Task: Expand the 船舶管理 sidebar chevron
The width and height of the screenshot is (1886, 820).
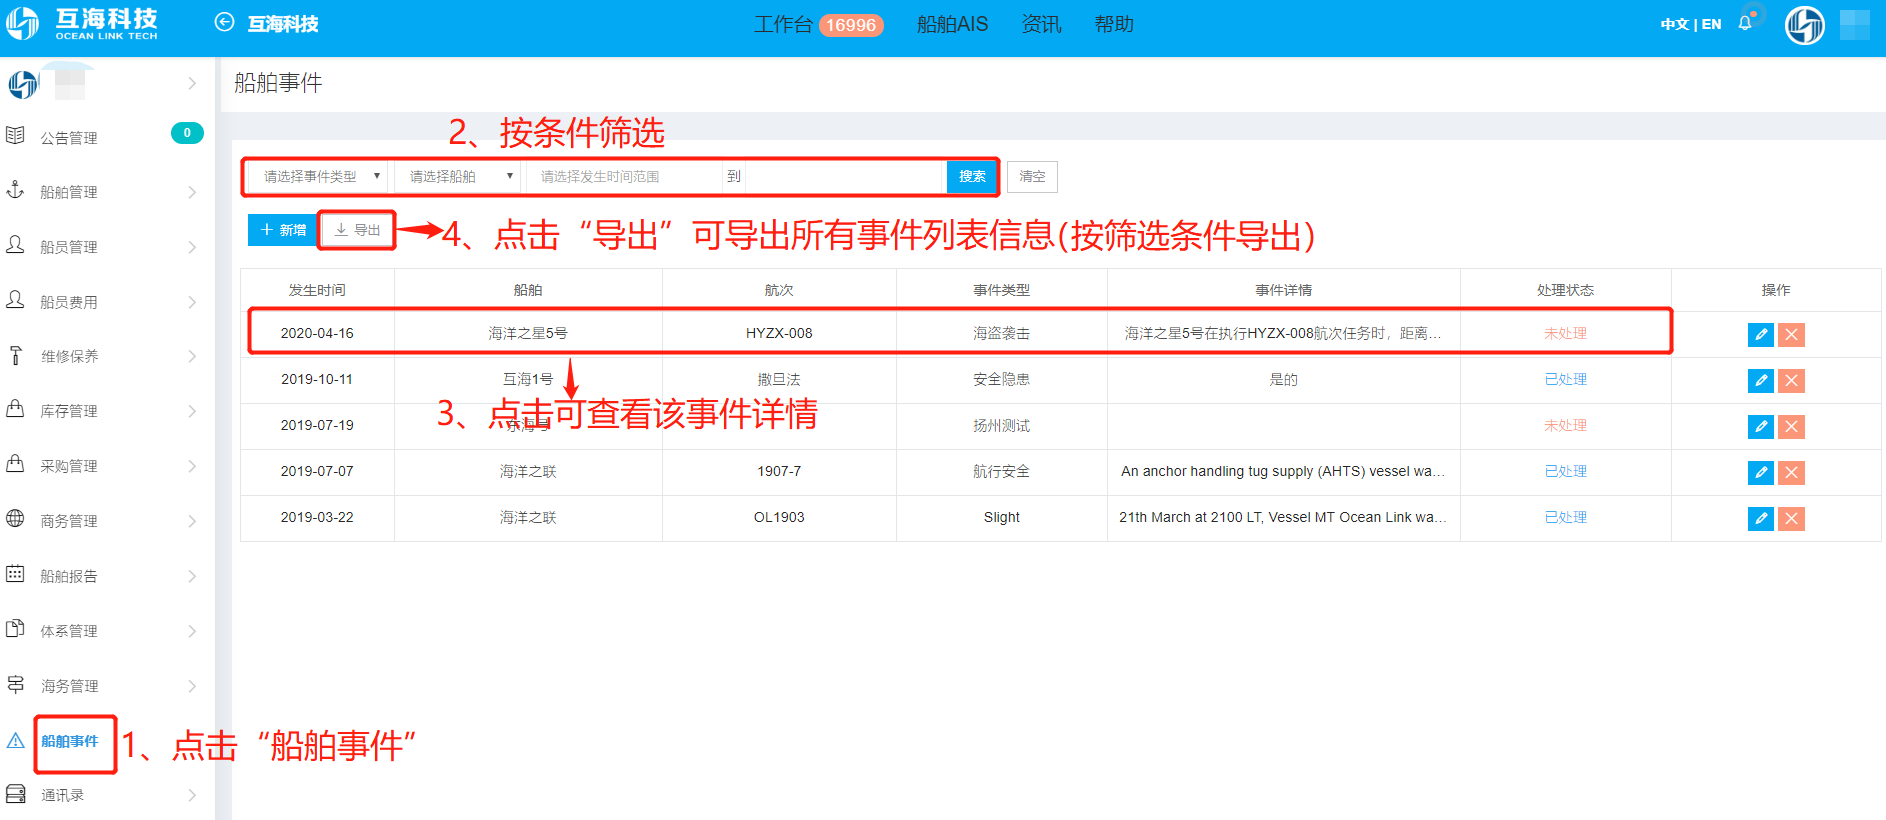Action: pyautogui.click(x=192, y=192)
